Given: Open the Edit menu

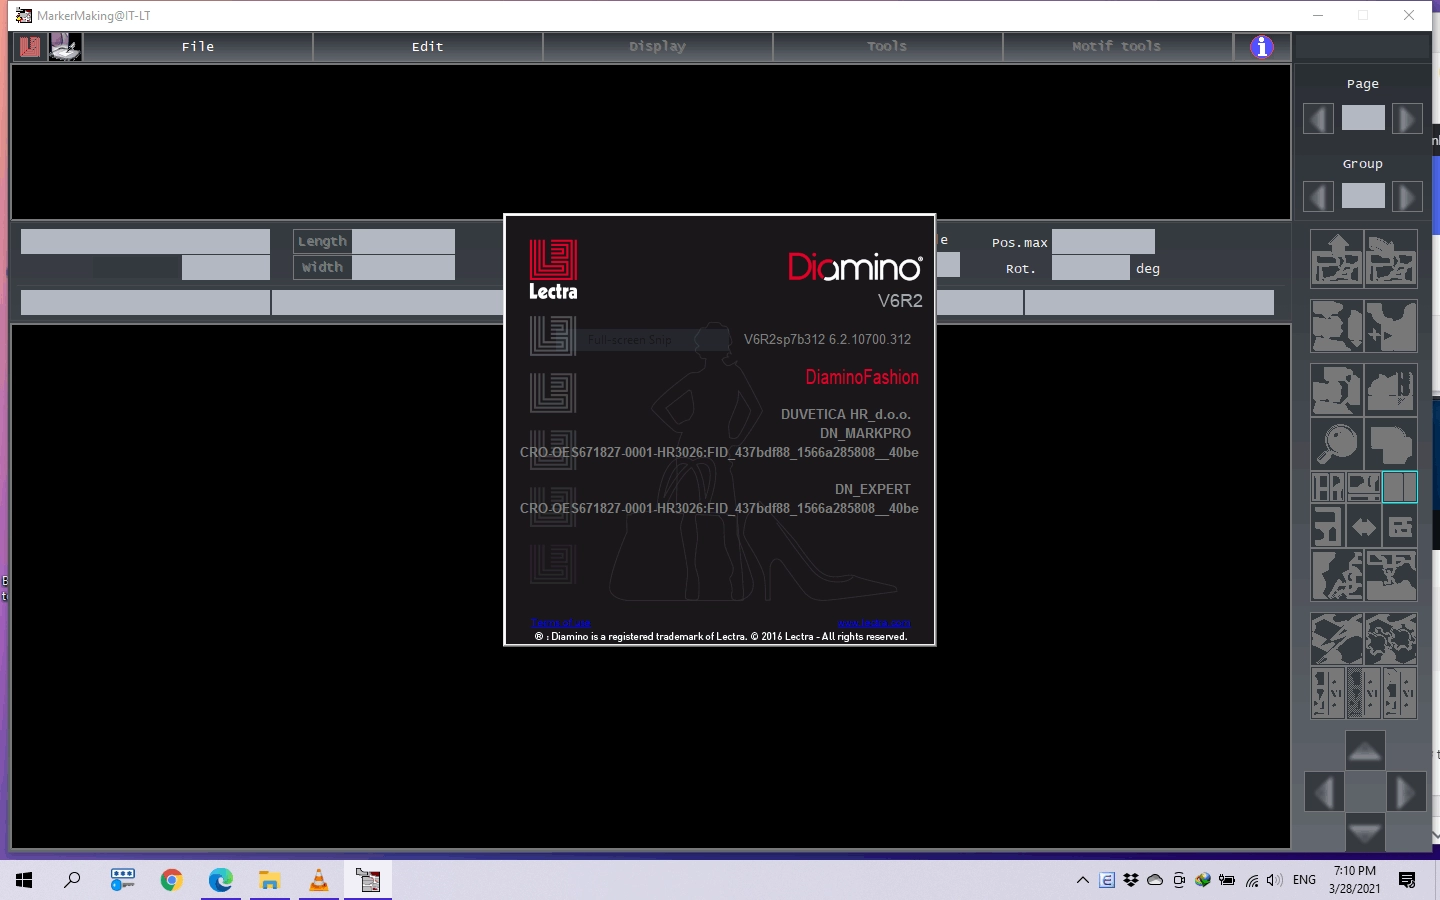Looking at the screenshot, I should point(428,46).
